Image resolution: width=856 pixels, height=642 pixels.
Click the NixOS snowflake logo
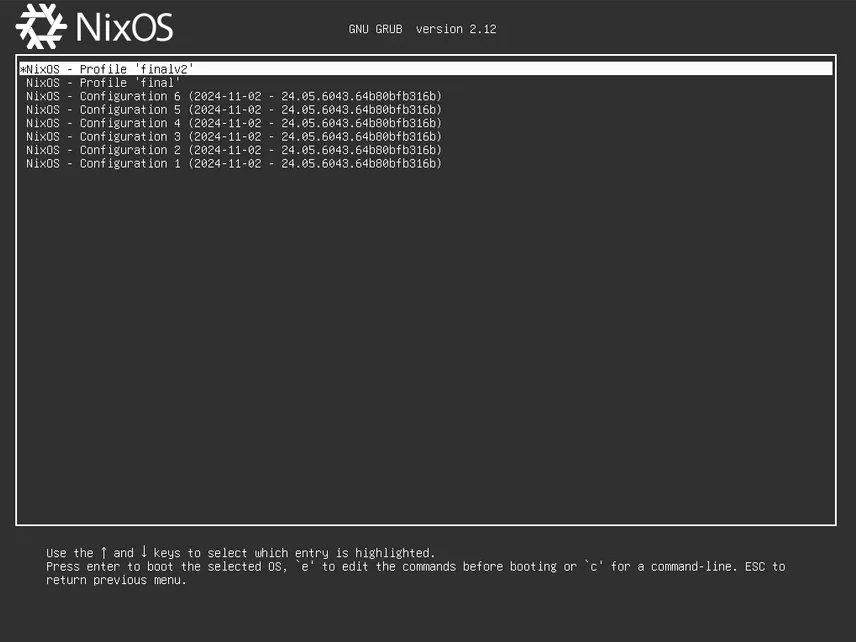40,26
